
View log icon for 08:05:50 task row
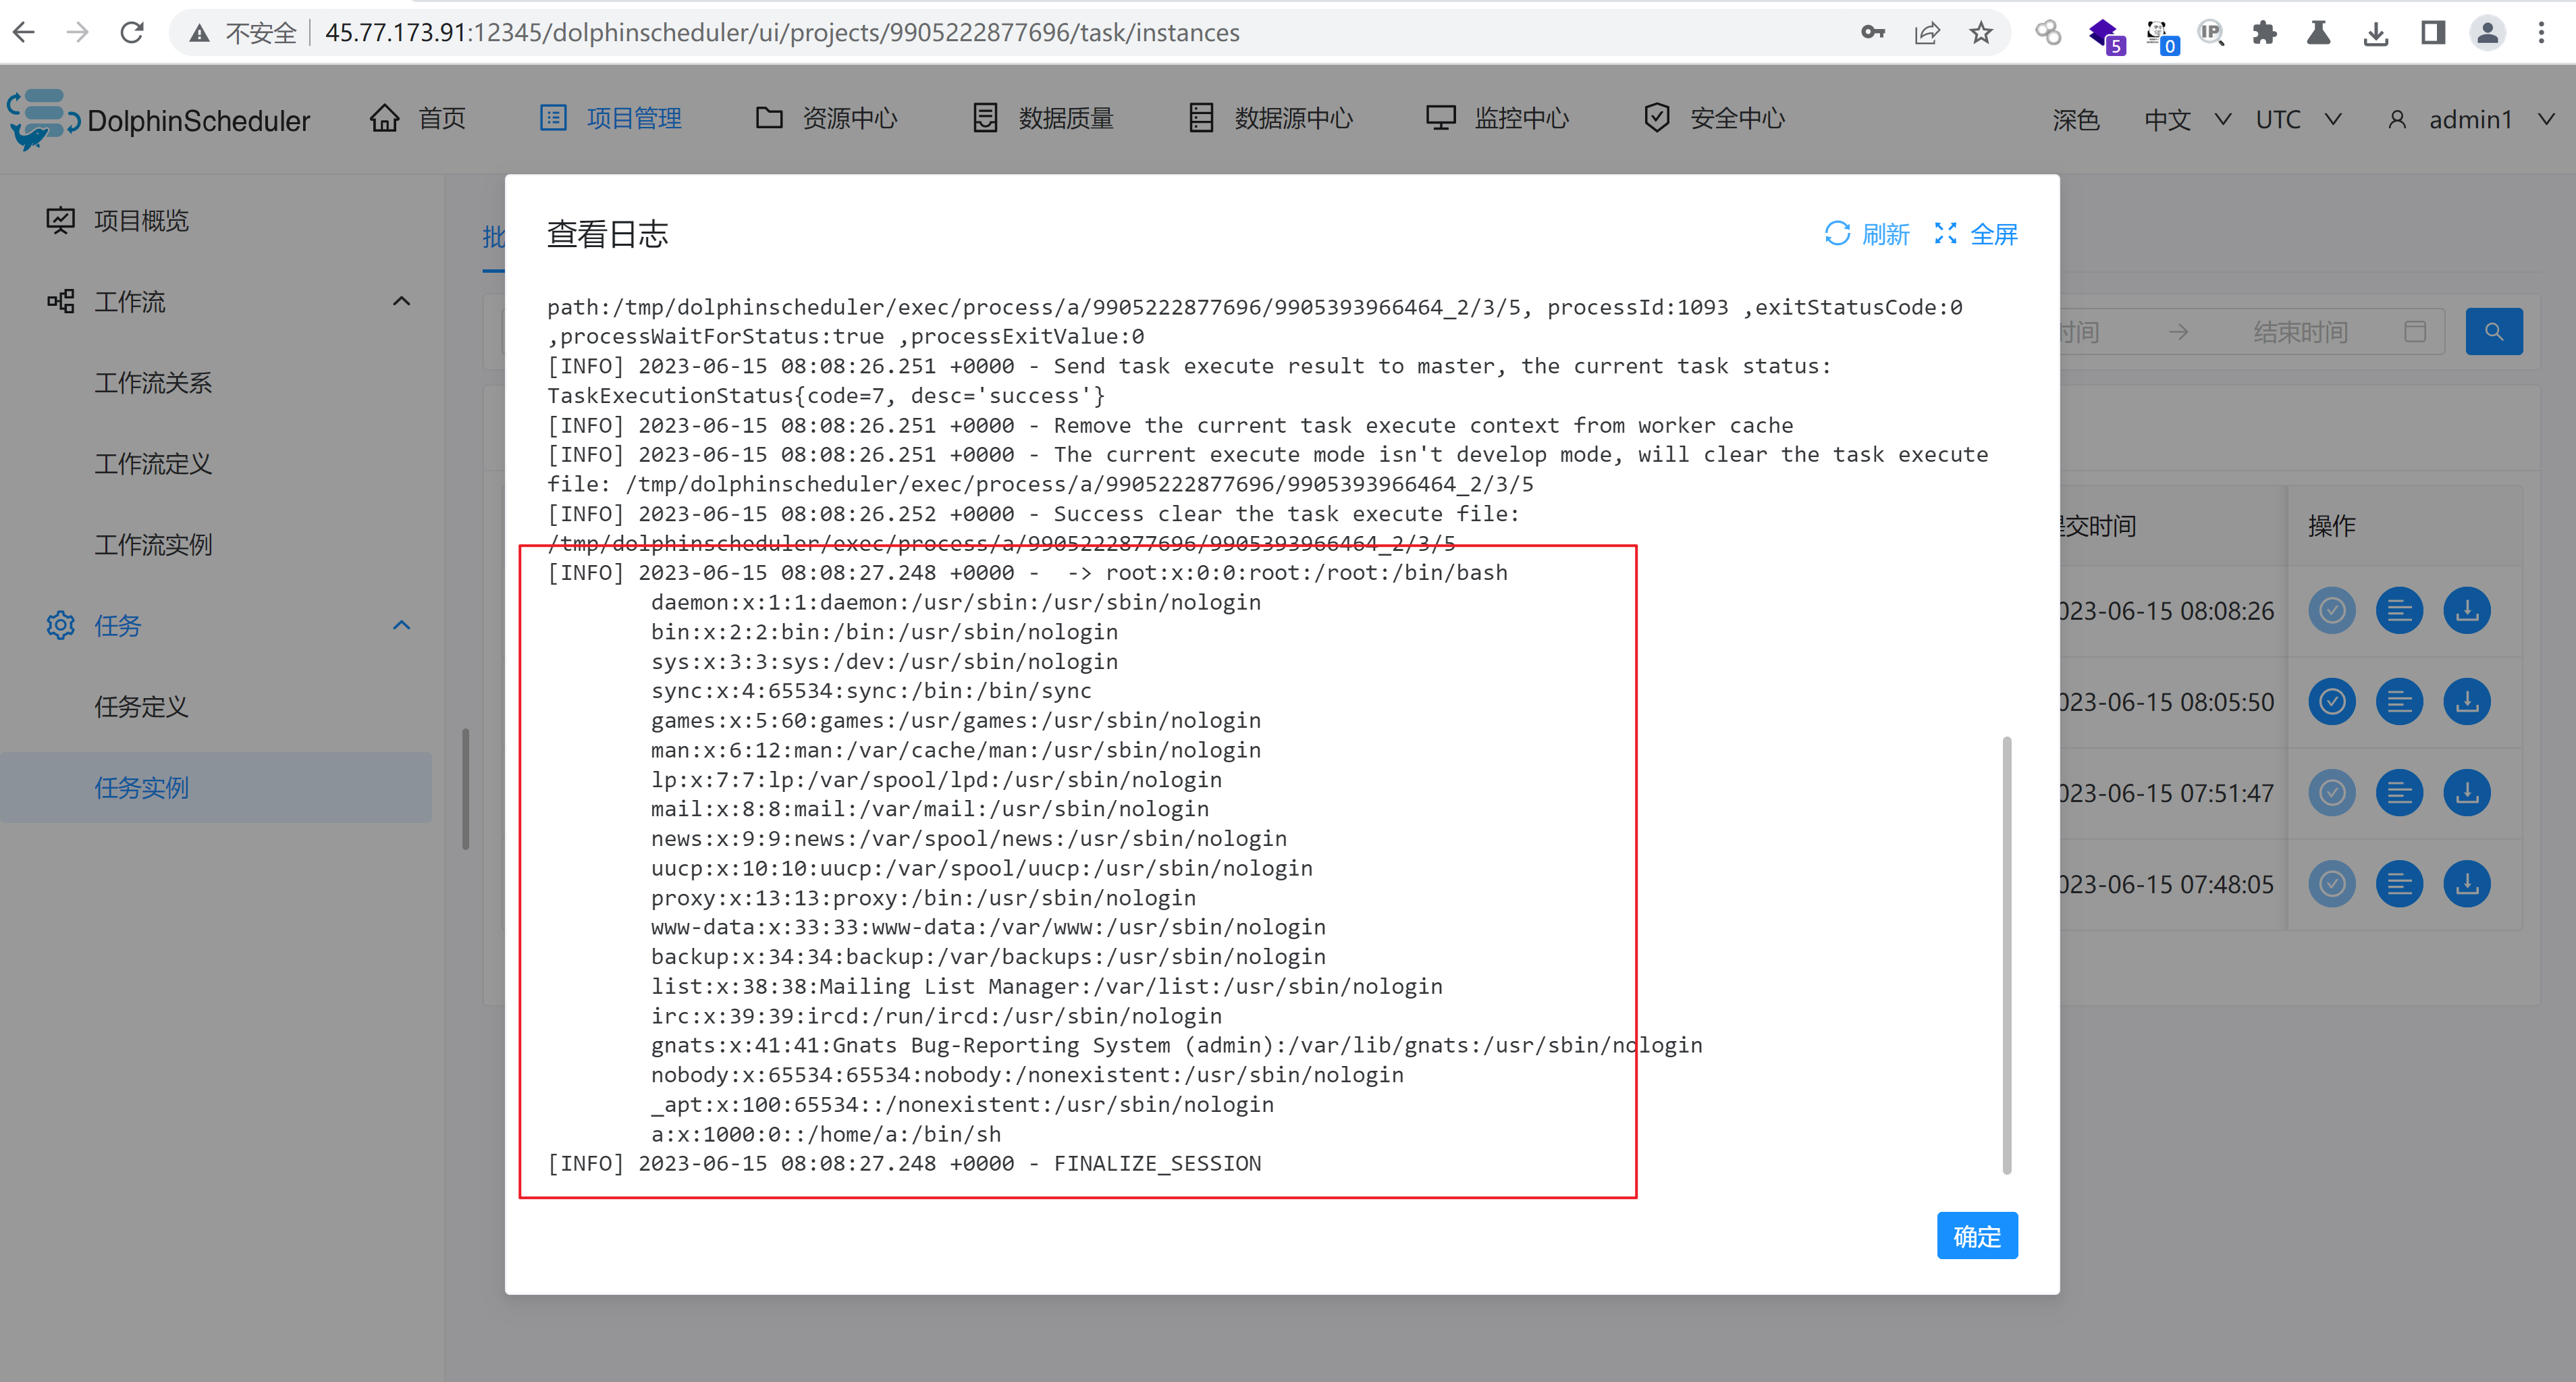click(2399, 702)
